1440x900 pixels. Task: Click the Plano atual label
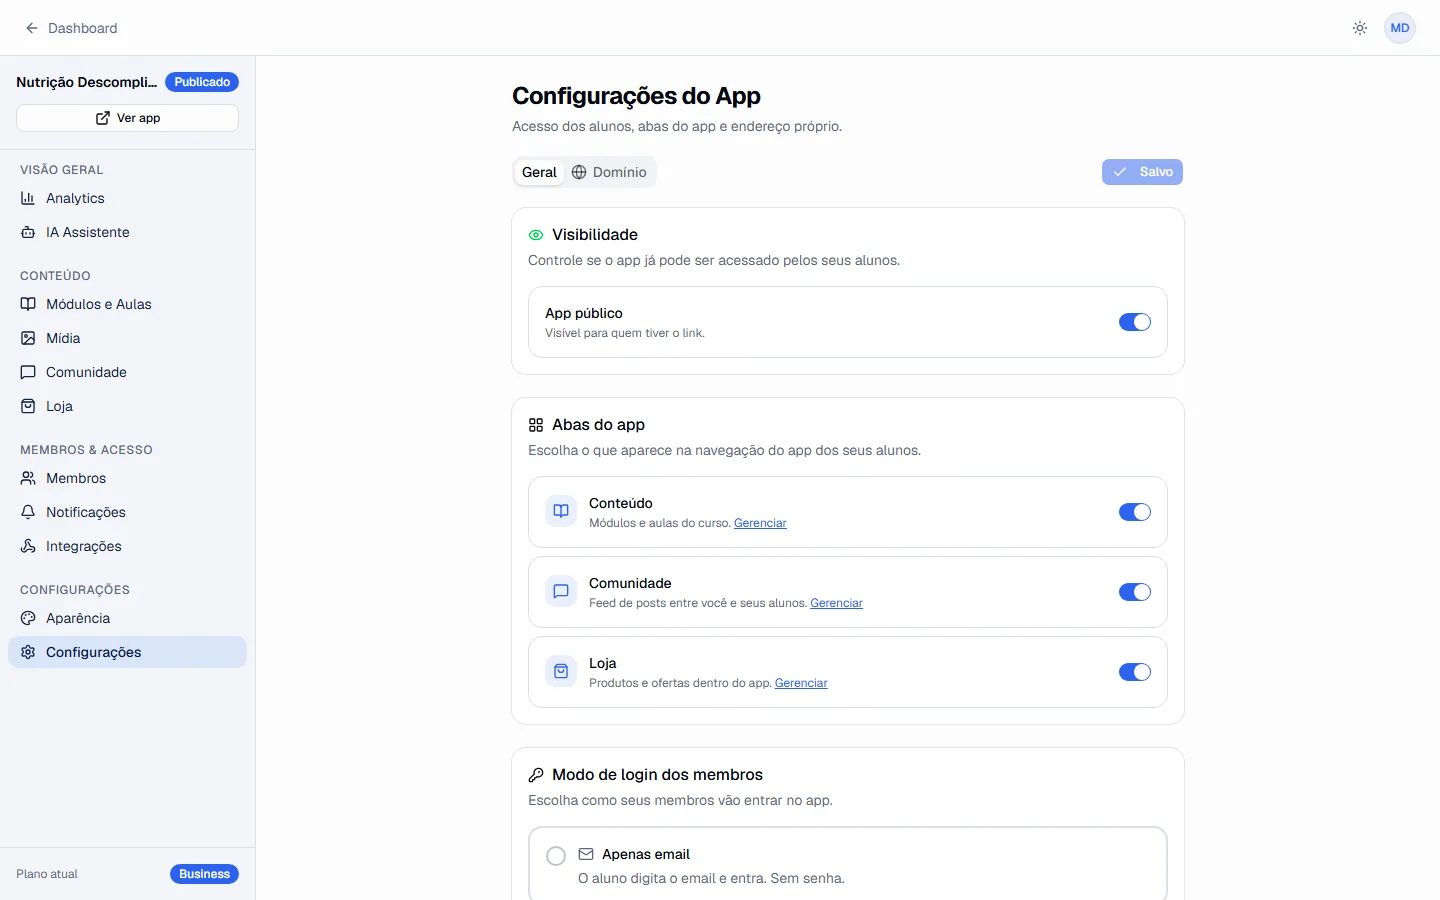click(x=47, y=874)
